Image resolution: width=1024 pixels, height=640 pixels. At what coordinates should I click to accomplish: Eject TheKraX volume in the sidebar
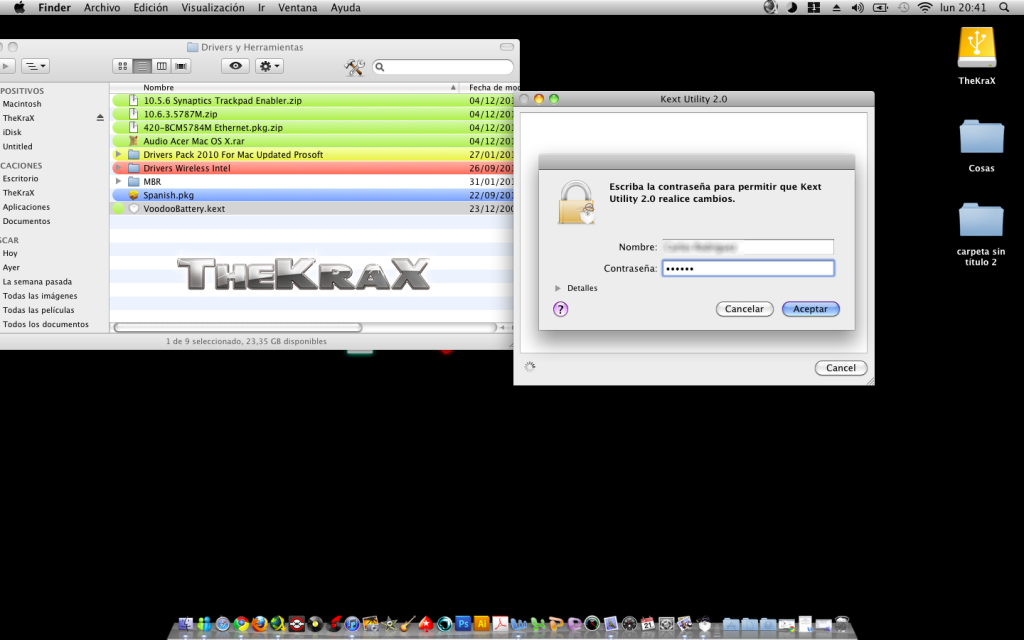tap(100, 118)
